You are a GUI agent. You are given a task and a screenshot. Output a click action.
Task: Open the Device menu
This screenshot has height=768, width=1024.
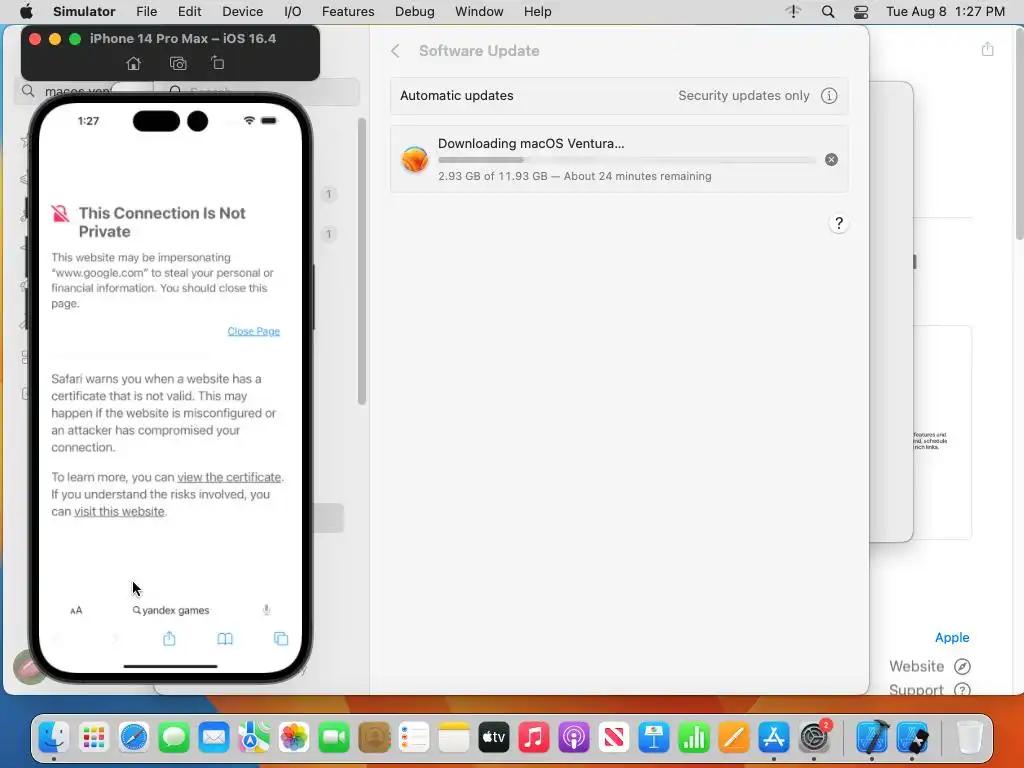pyautogui.click(x=242, y=12)
